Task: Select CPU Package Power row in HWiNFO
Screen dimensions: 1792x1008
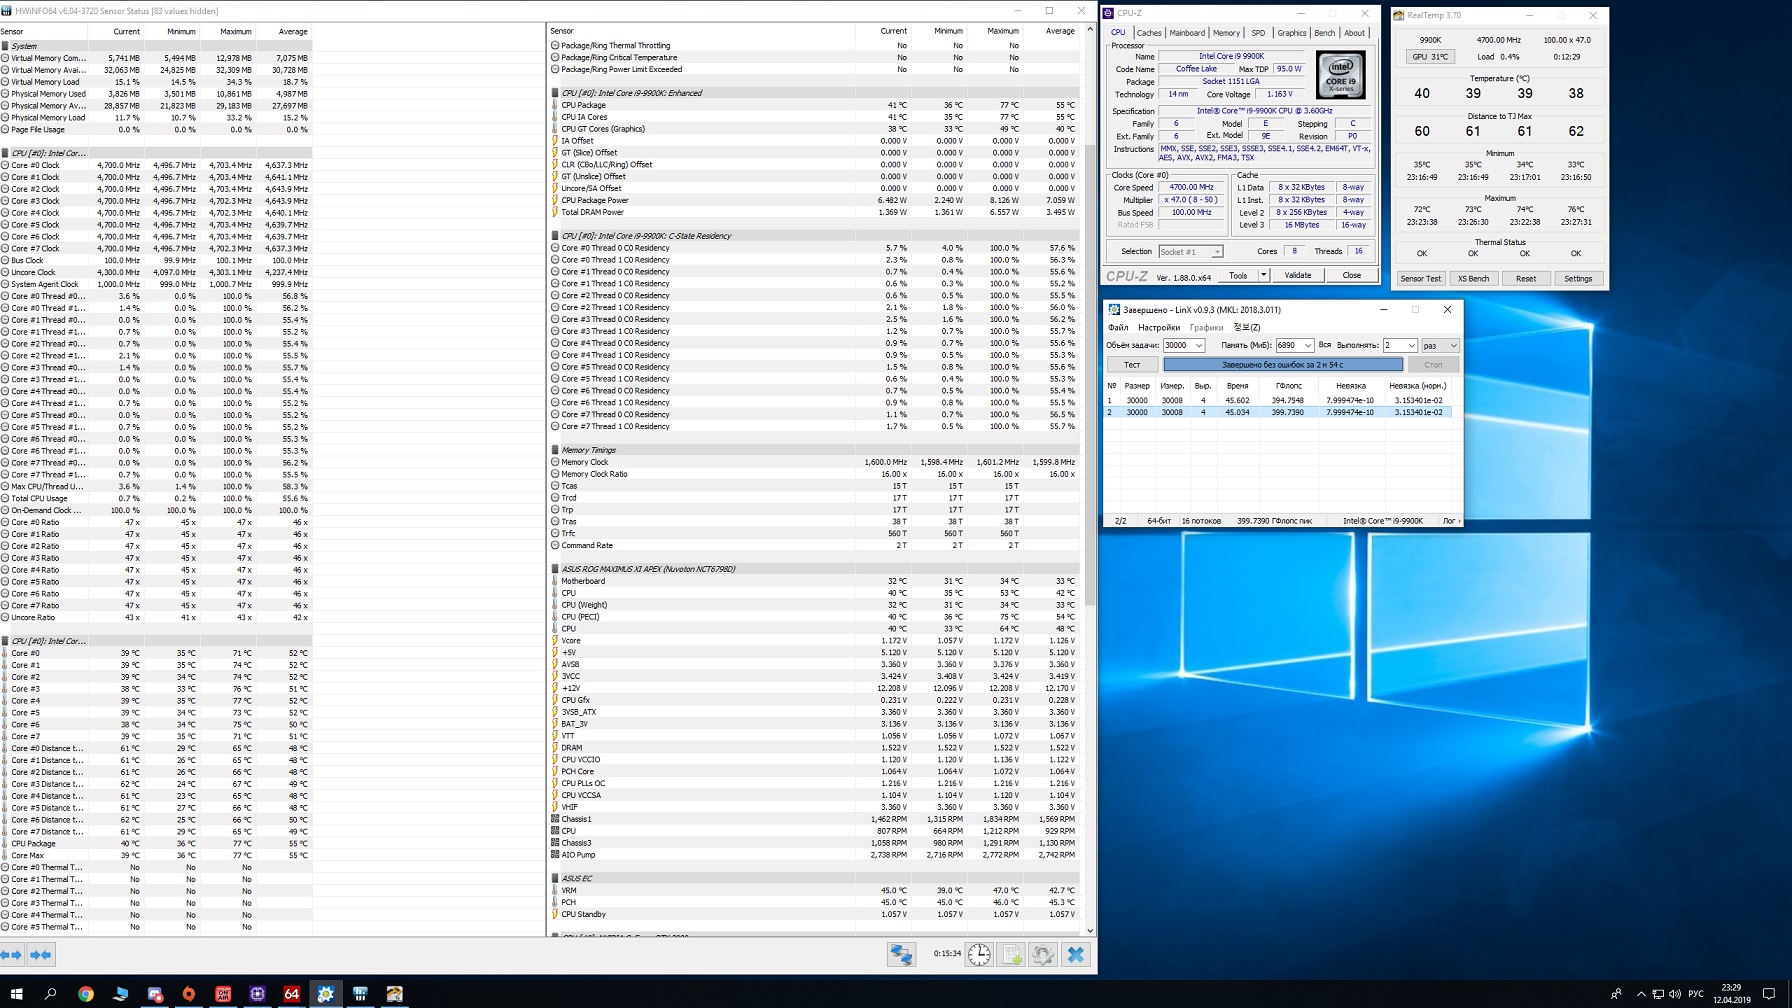Action: [814, 200]
